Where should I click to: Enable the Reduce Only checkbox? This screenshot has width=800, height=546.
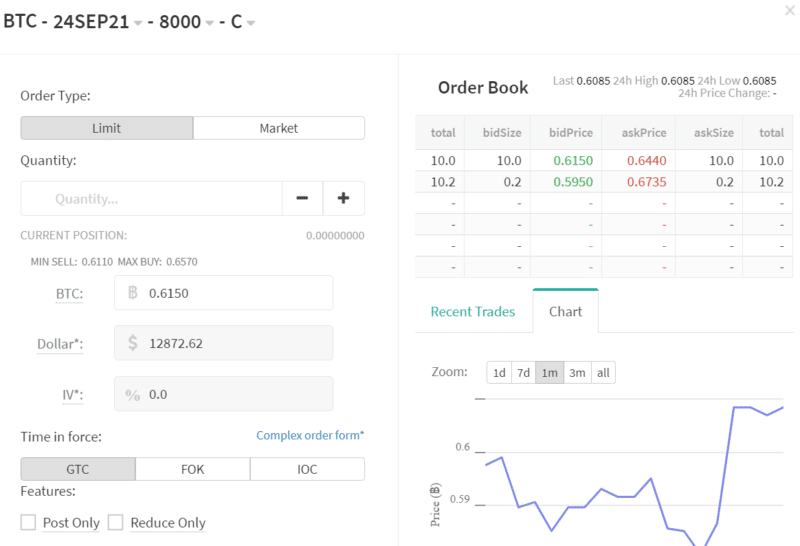click(115, 522)
